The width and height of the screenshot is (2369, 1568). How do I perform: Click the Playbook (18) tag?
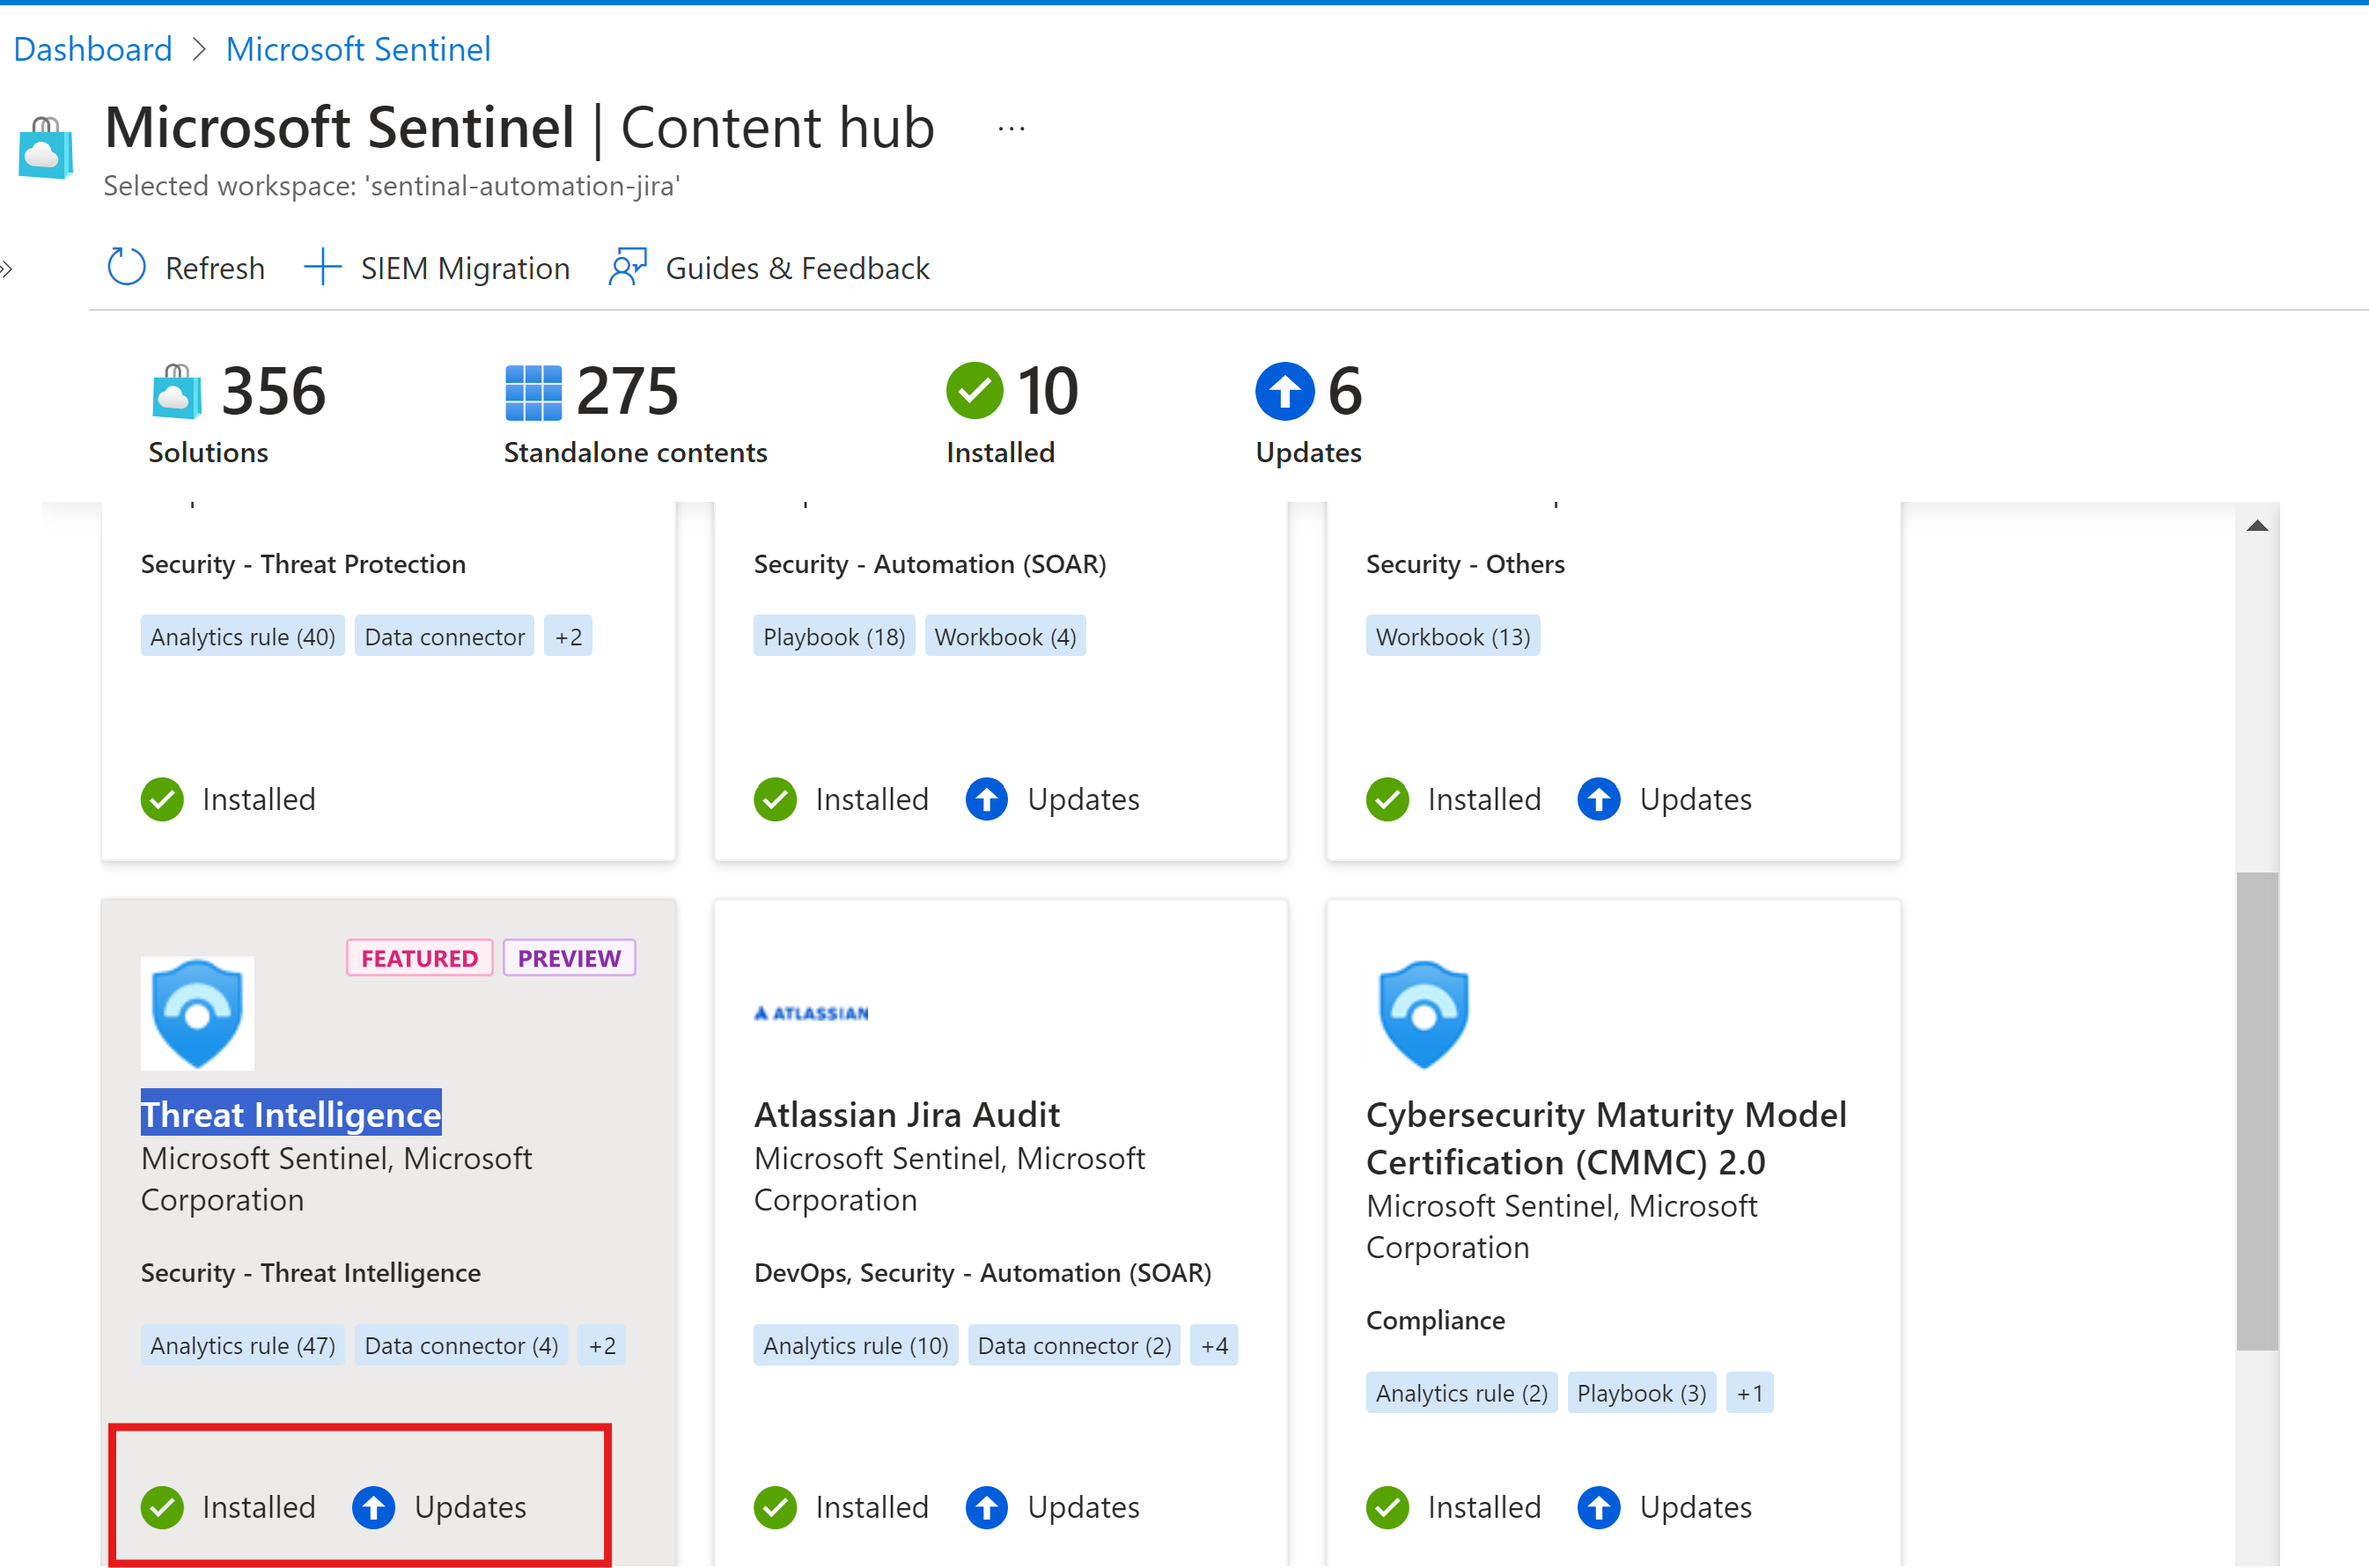point(834,636)
